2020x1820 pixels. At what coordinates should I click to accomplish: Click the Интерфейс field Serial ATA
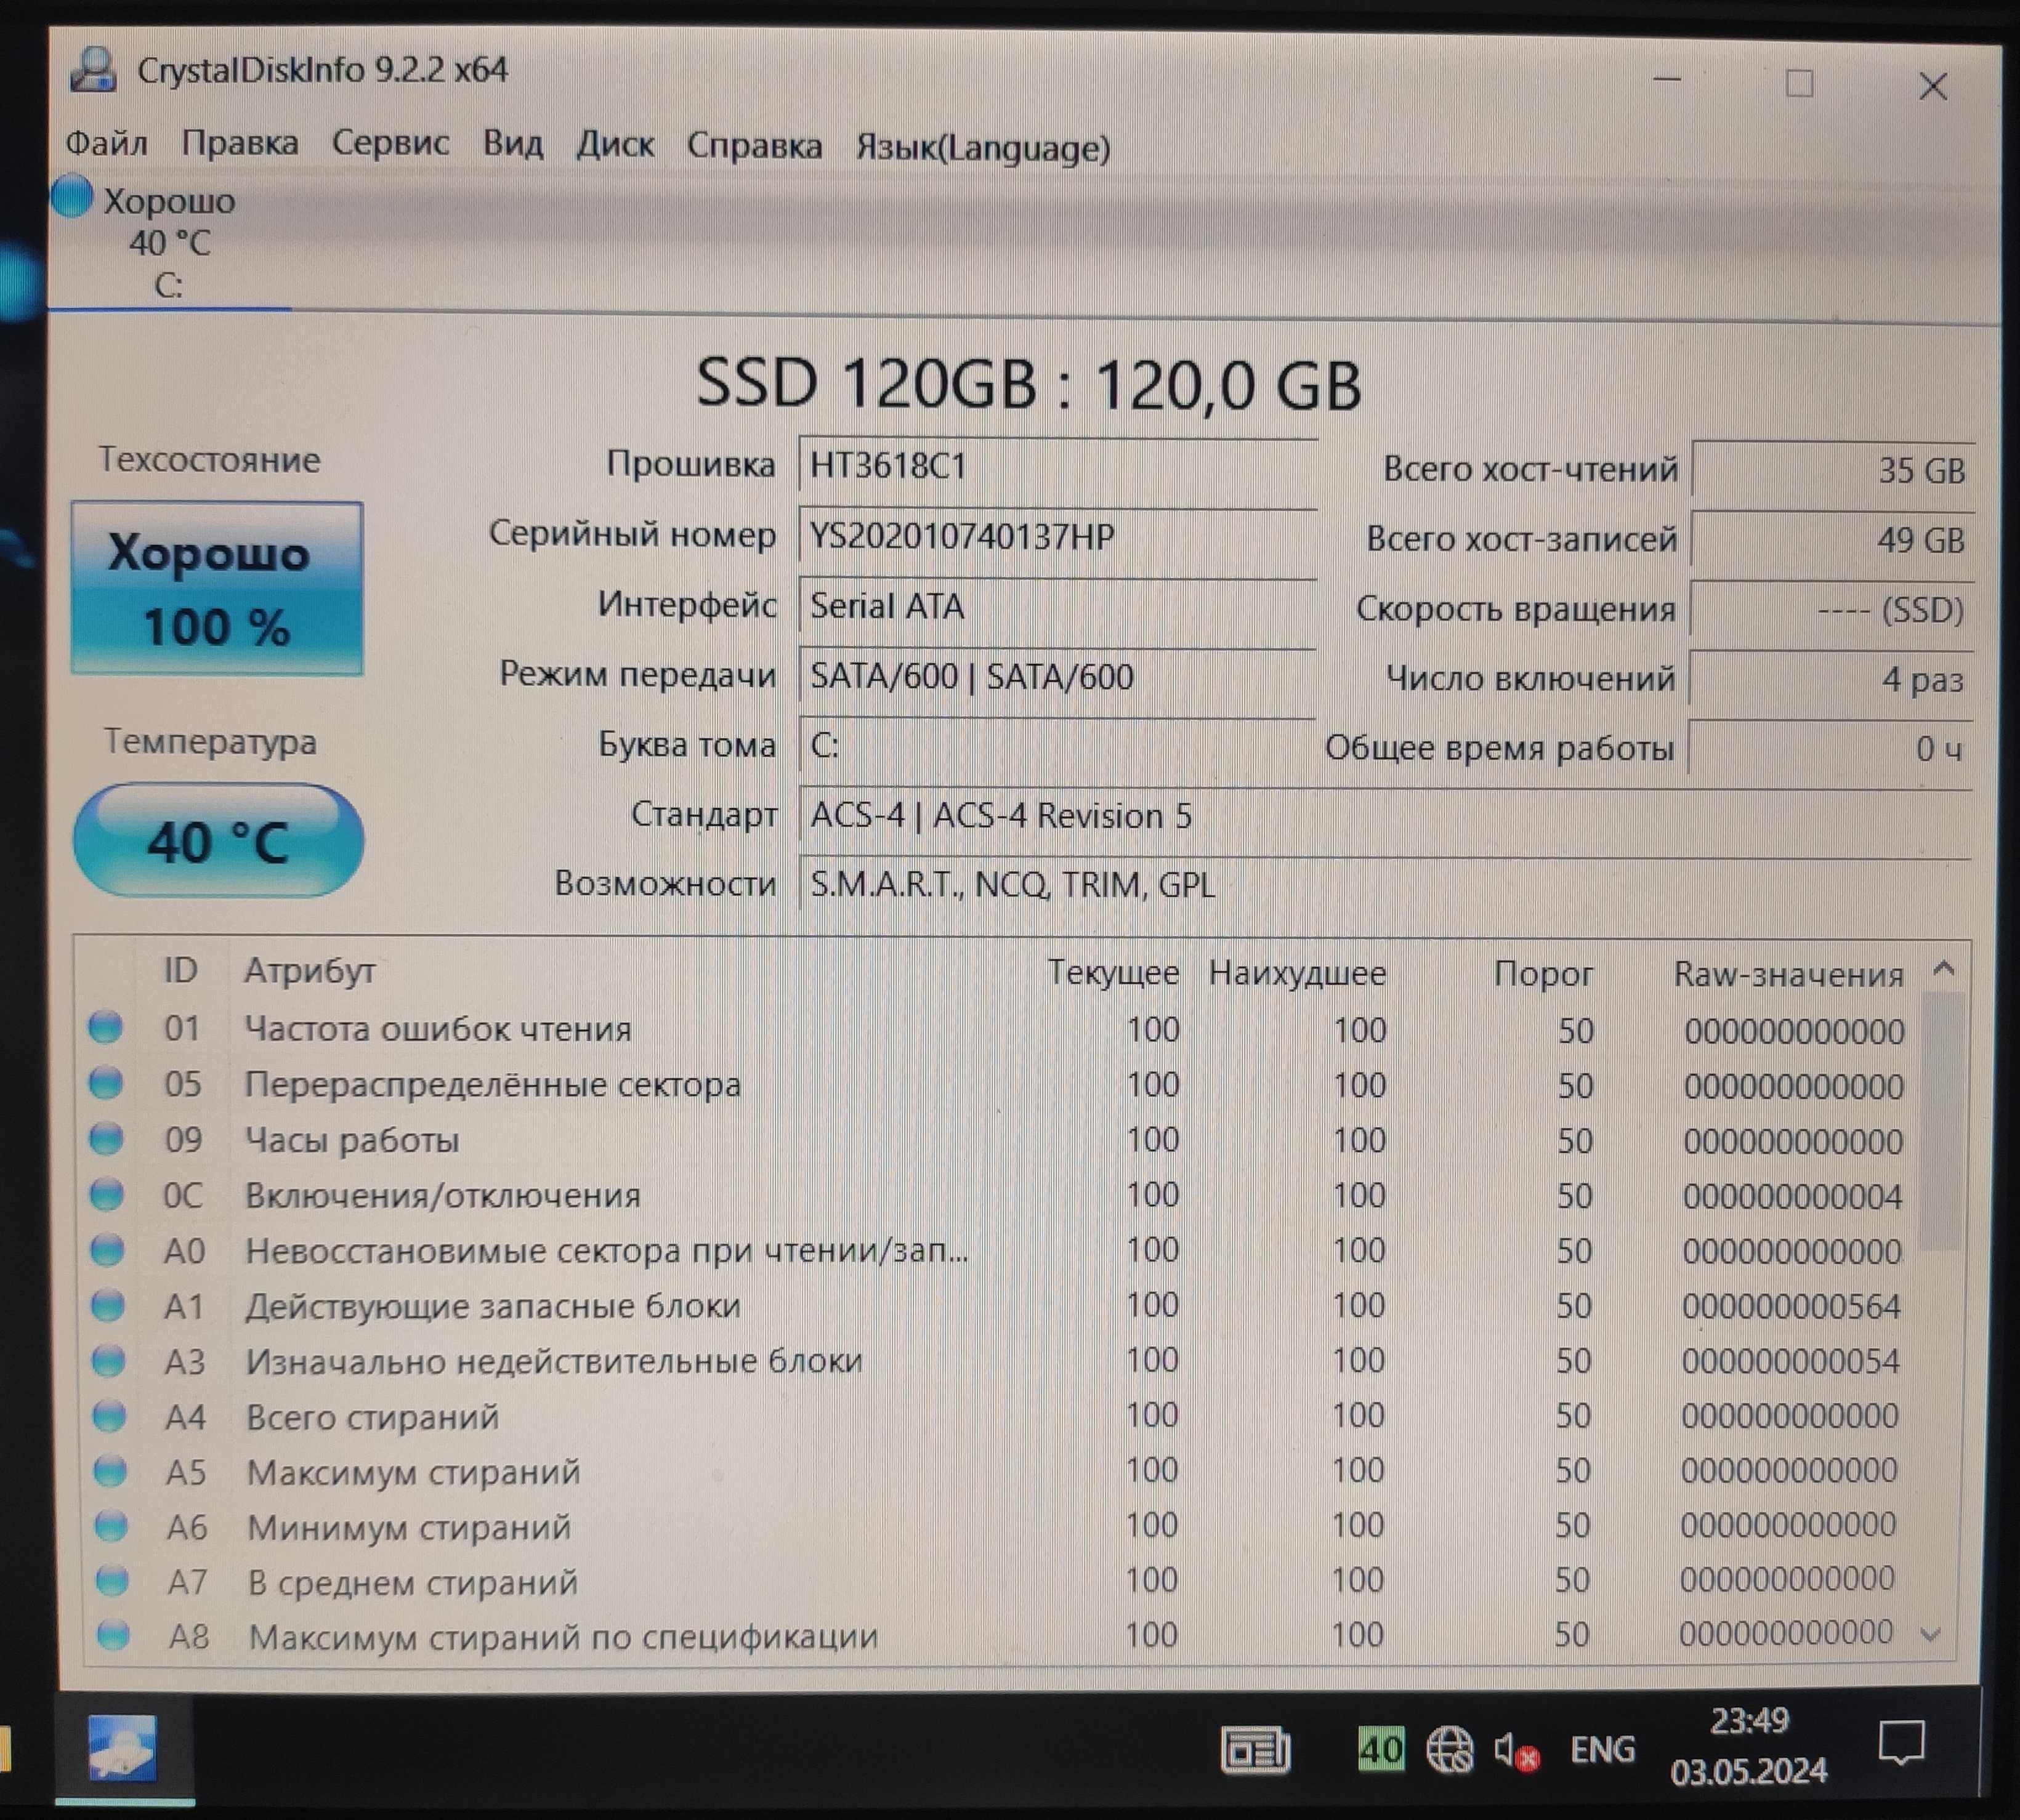(x=1058, y=606)
